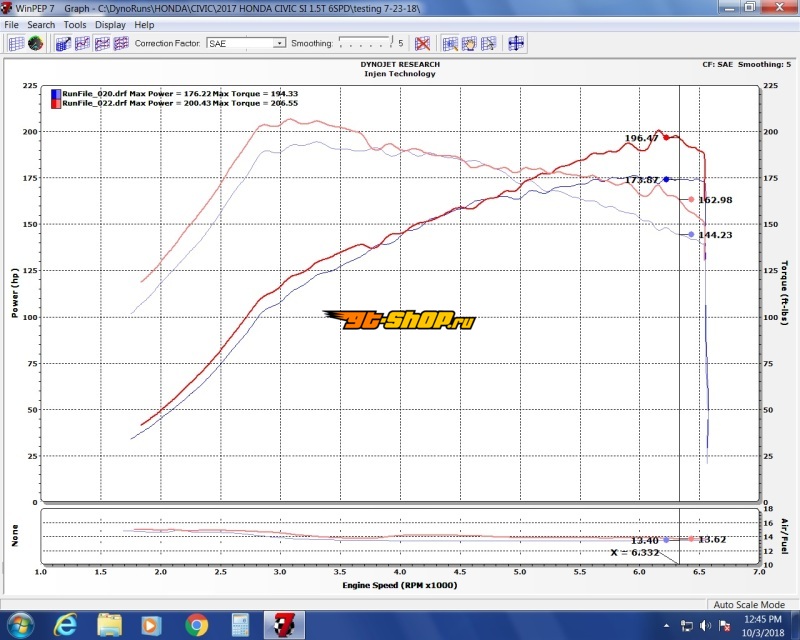Open the Display menu

tap(110, 24)
